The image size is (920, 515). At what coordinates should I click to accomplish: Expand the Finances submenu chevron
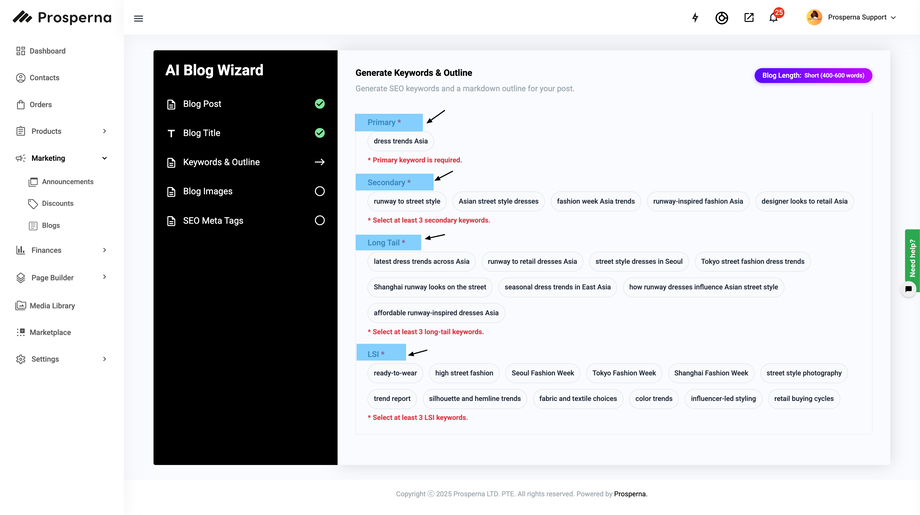tap(104, 250)
